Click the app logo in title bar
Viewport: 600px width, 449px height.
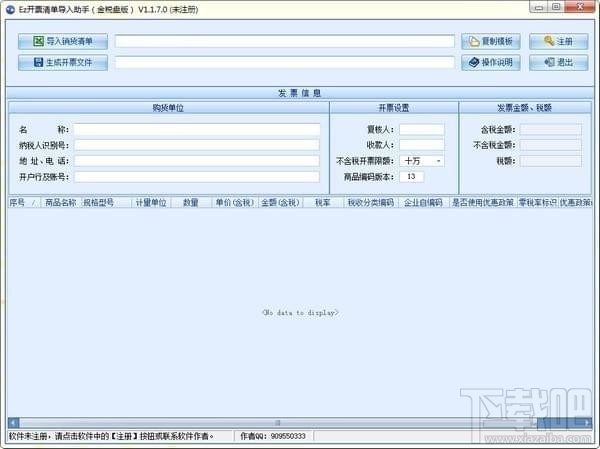(x=10, y=9)
